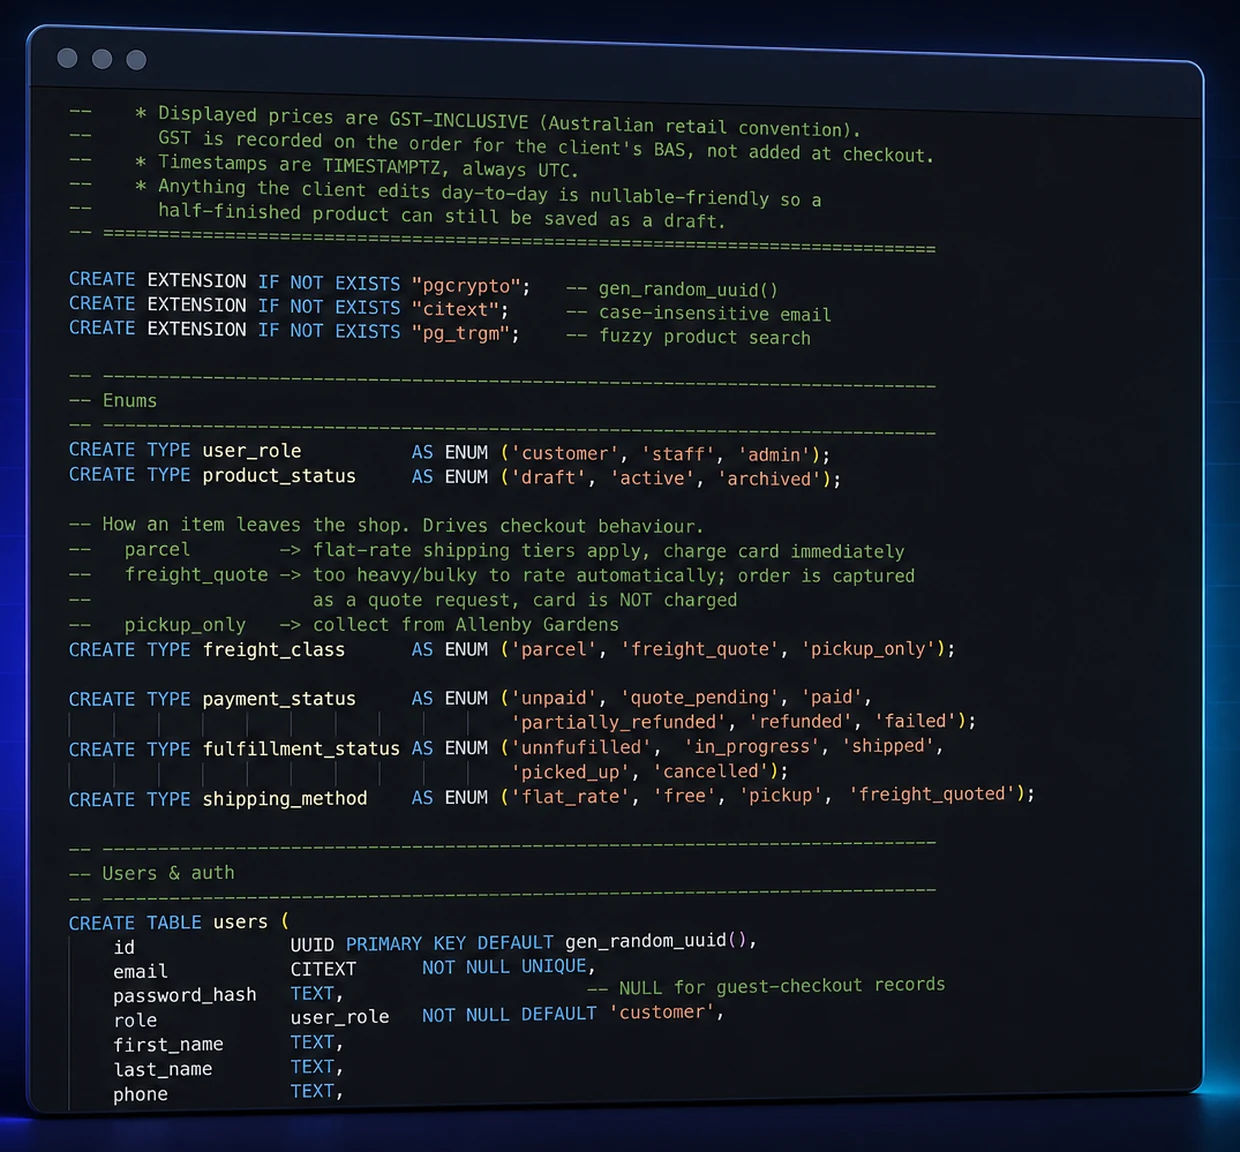Click the column name first_name
Viewport: 1240px width, 1152px height.
click(168, 1045)
